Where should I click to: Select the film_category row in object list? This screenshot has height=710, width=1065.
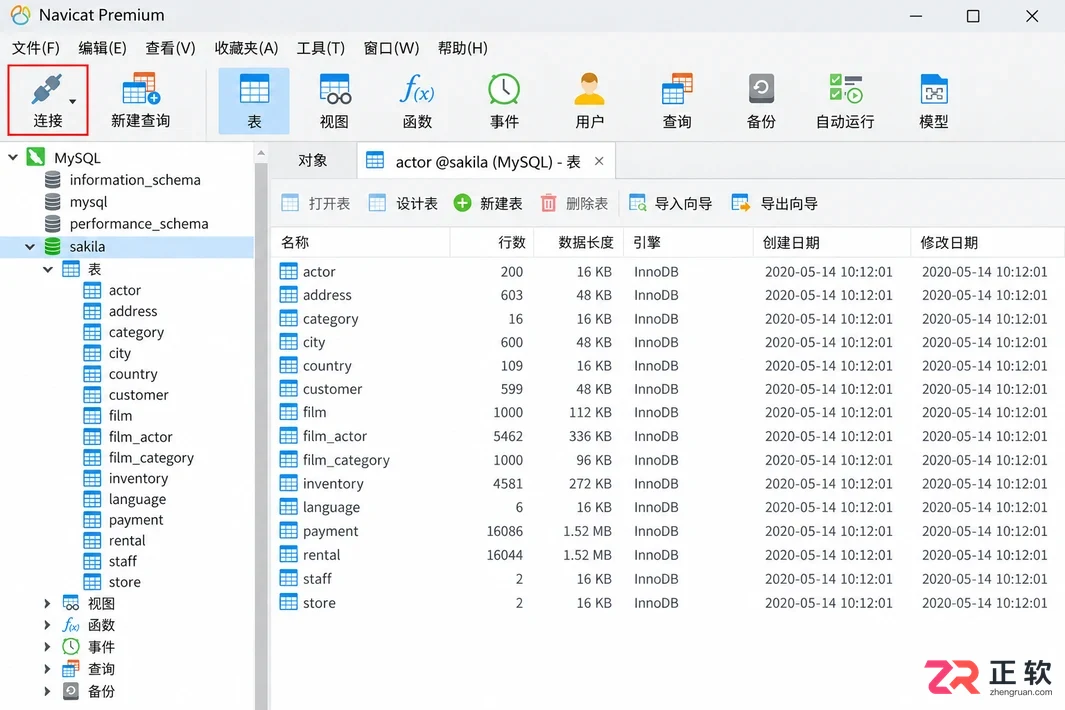(667, 460)
